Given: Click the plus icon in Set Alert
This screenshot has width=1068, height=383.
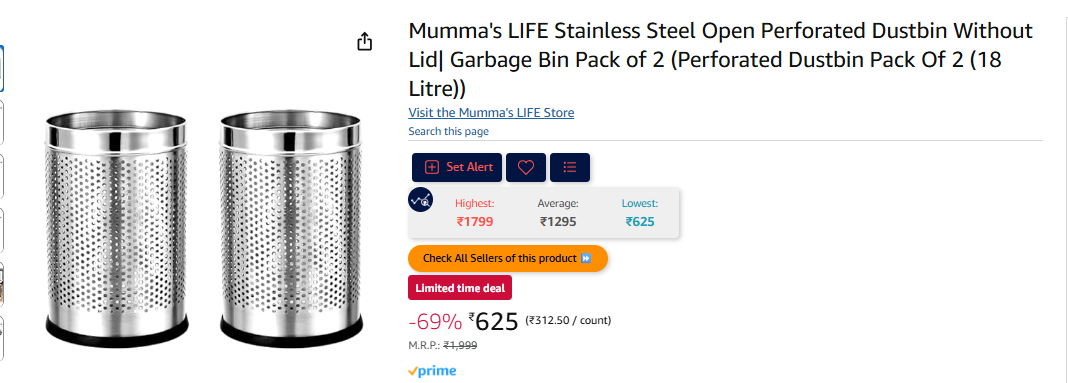Looking at the screenshot, I should [x=432, y=167].
